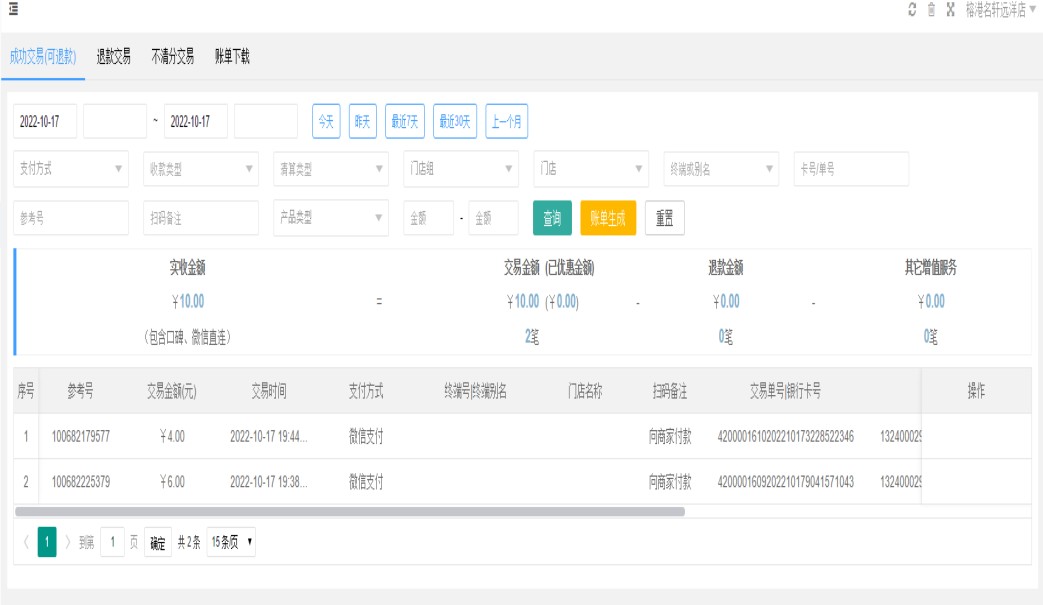The width and height of the screenshot is (1043, 605).
Task: Select the 最近7天 quick date filter
Action: click(x=405, y=121)
